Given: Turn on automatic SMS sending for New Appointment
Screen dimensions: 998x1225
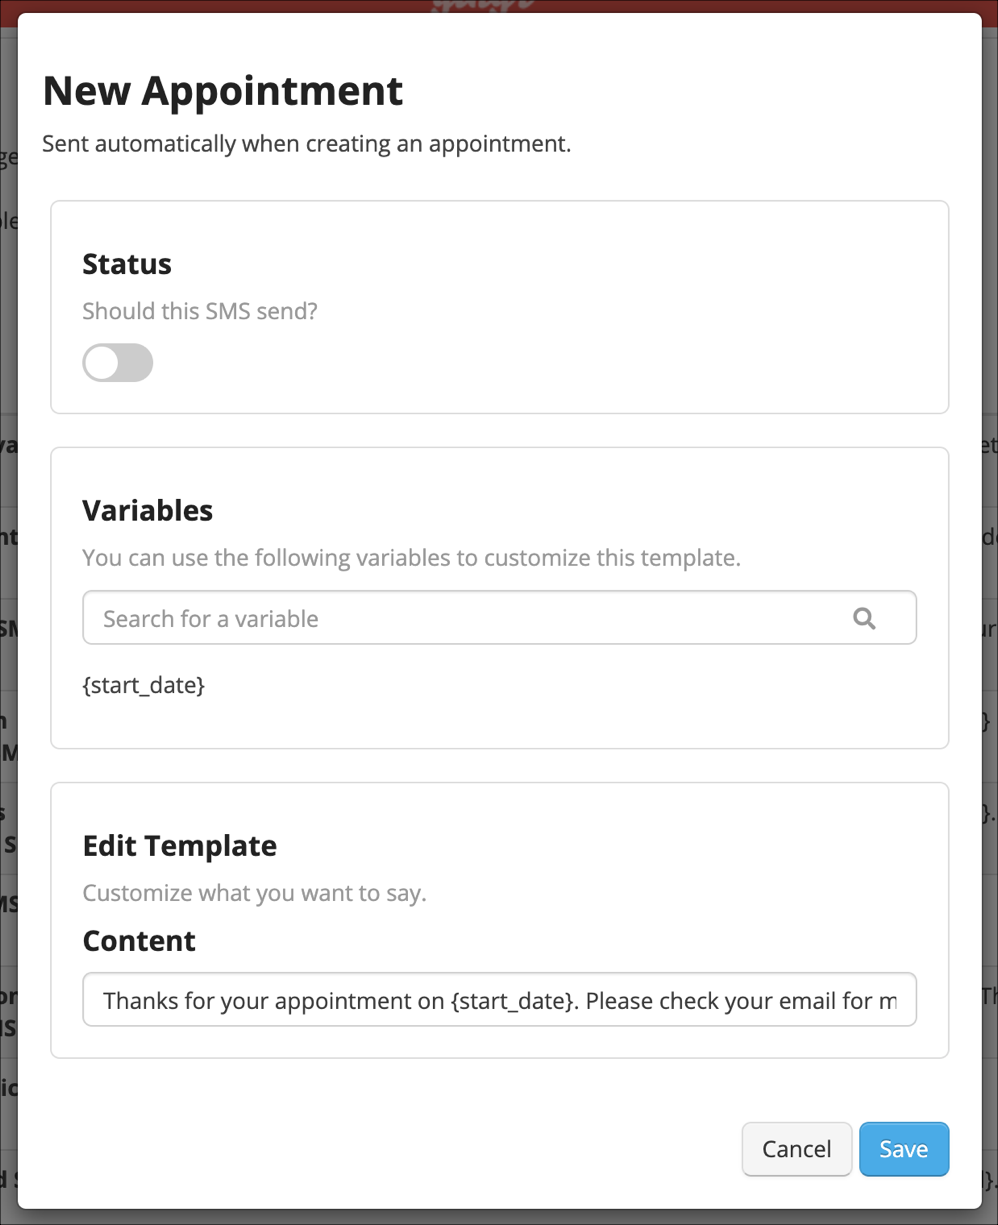Looking at the screenshot, I should point(117,362).
